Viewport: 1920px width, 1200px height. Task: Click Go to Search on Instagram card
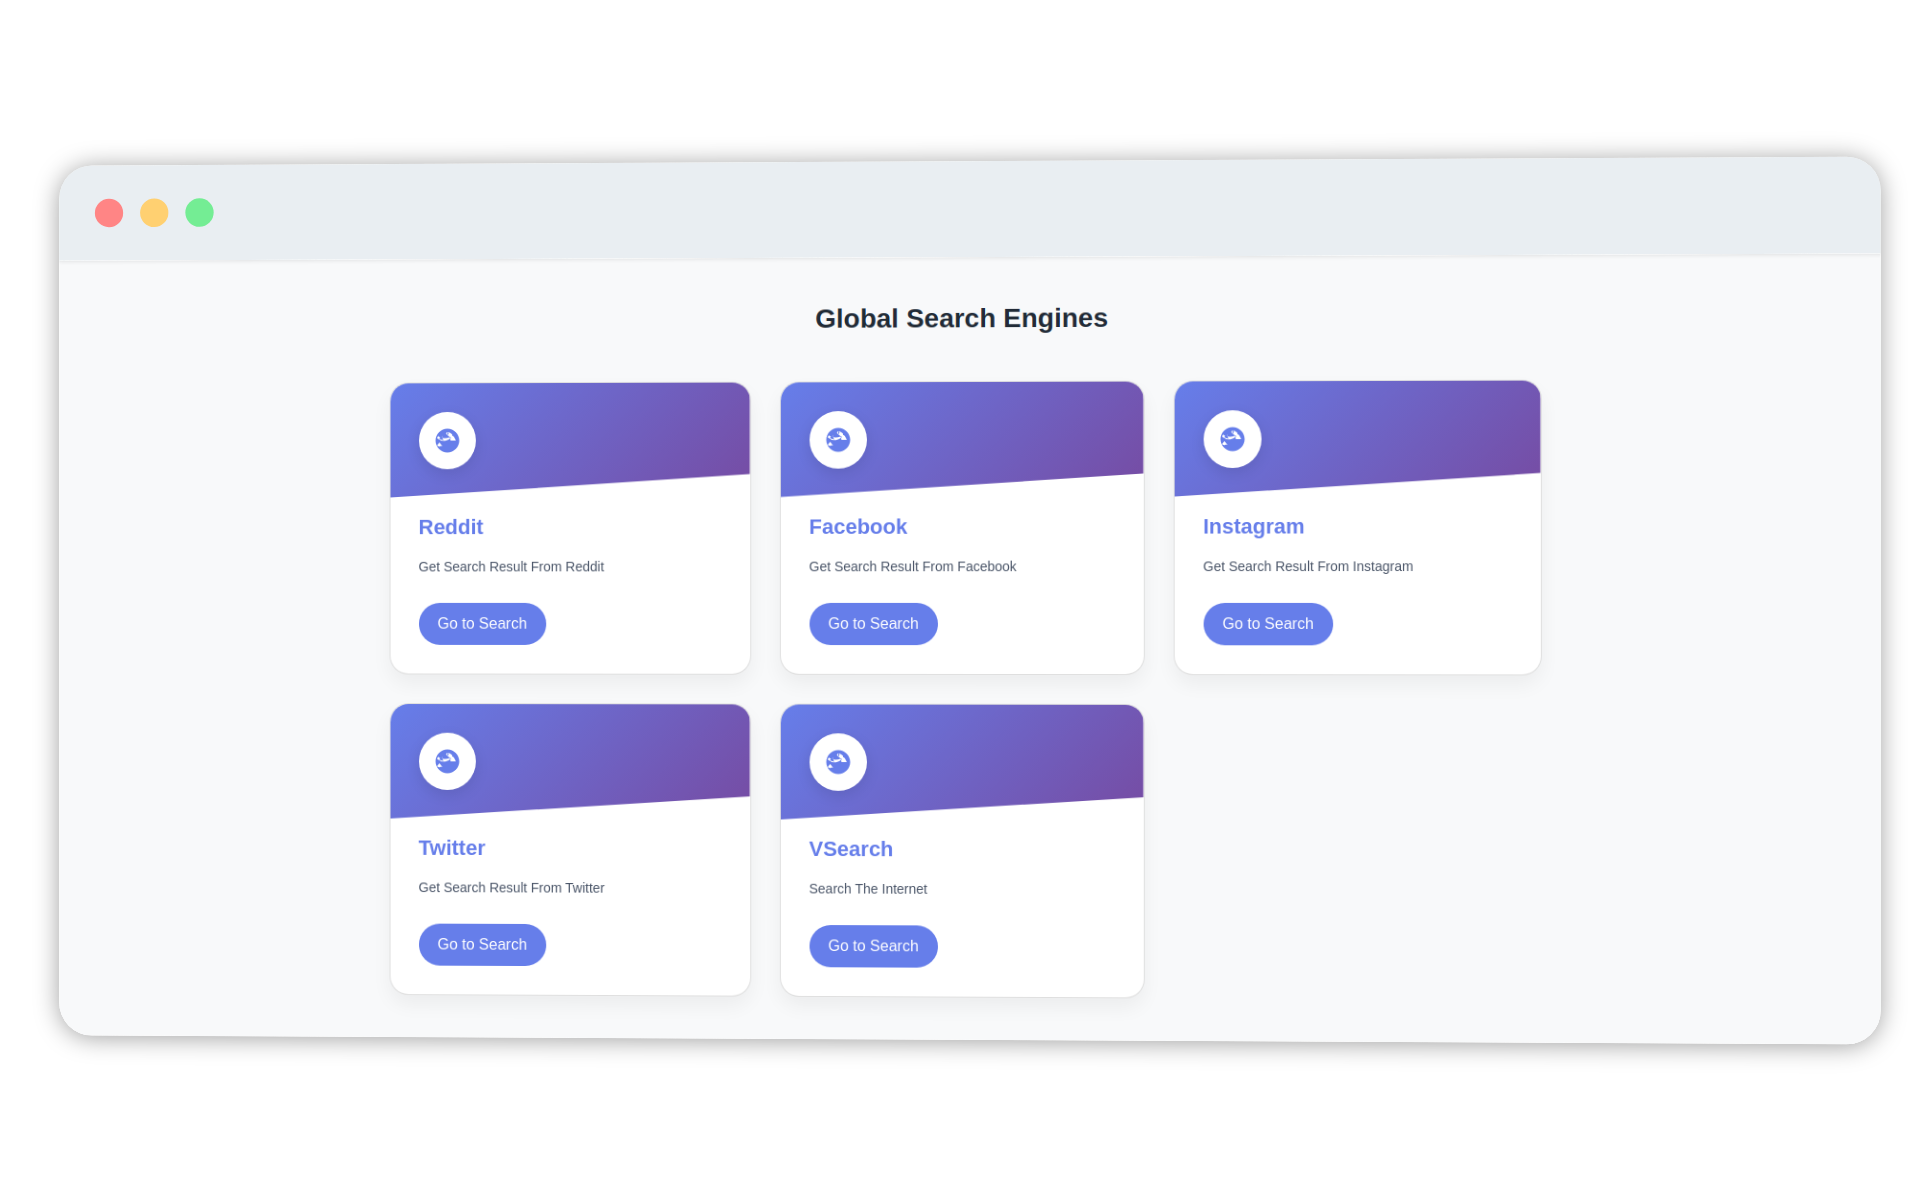1266,624
